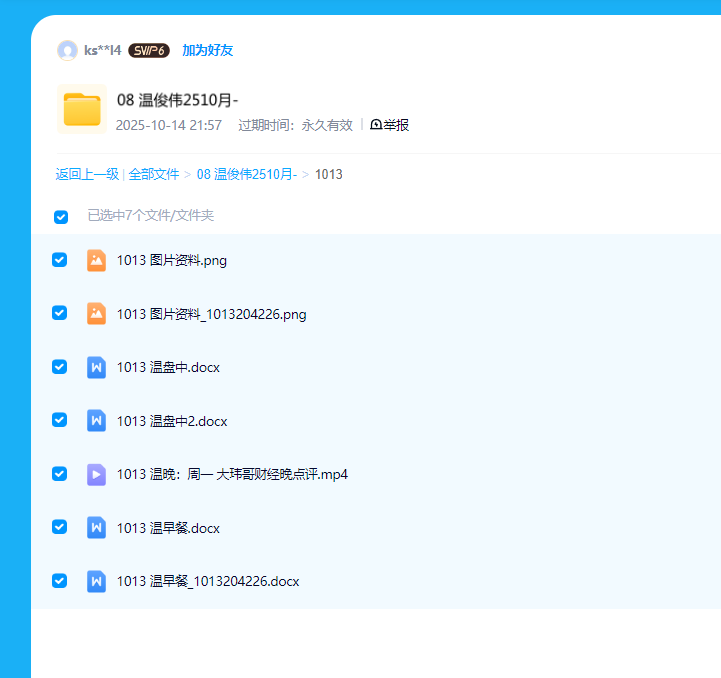Click the Word icon for 1013 温盘中2.docx
The image size is (721, 678).
coord(96,421)
